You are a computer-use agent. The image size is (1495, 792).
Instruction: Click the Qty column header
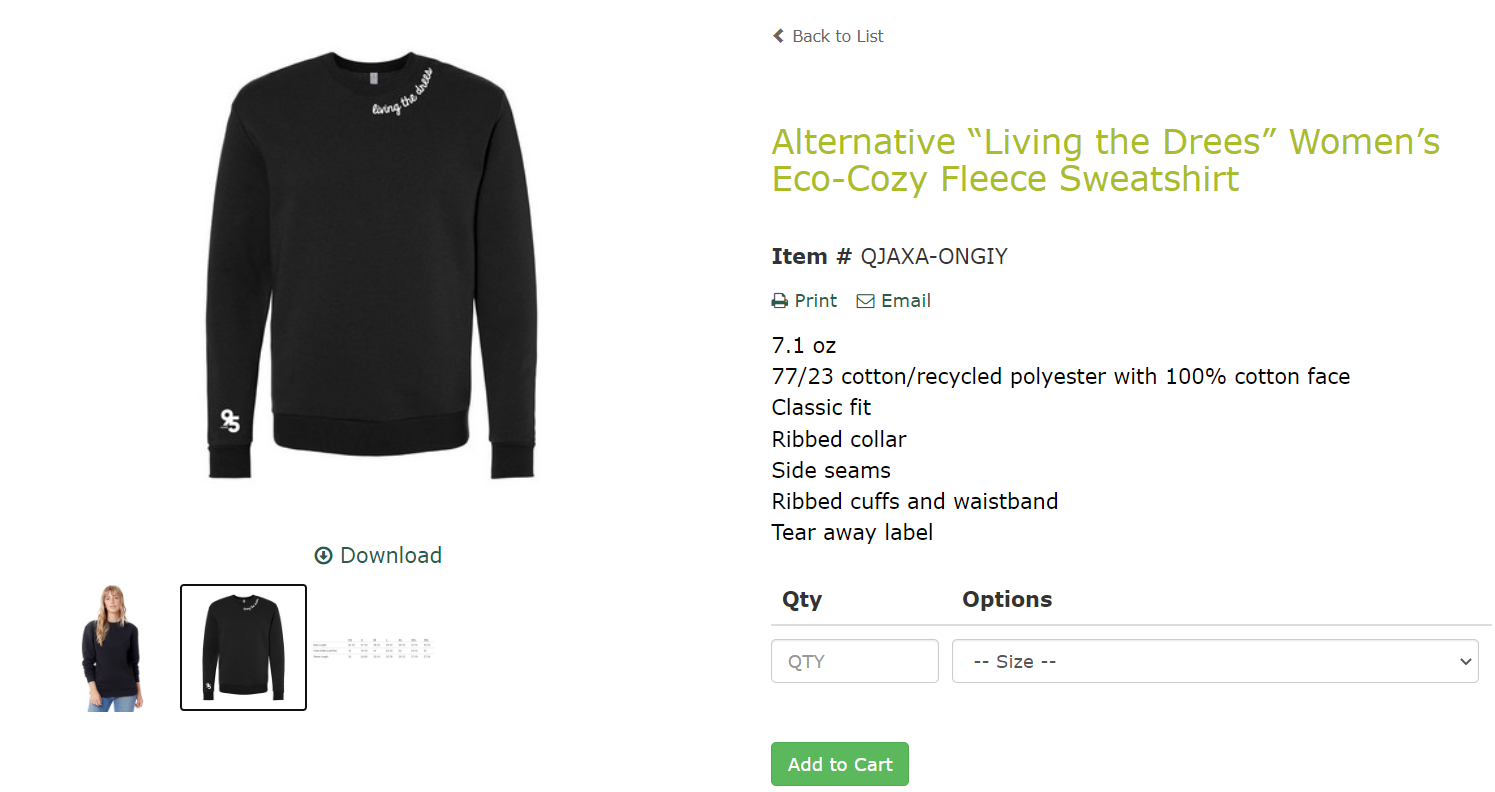pos(802,599)
